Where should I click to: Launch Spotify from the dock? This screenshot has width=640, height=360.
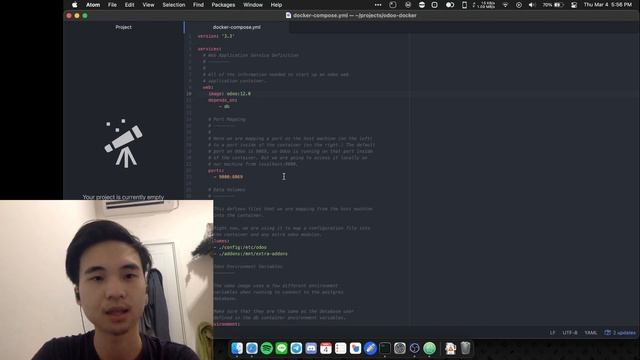coord(267,348)
